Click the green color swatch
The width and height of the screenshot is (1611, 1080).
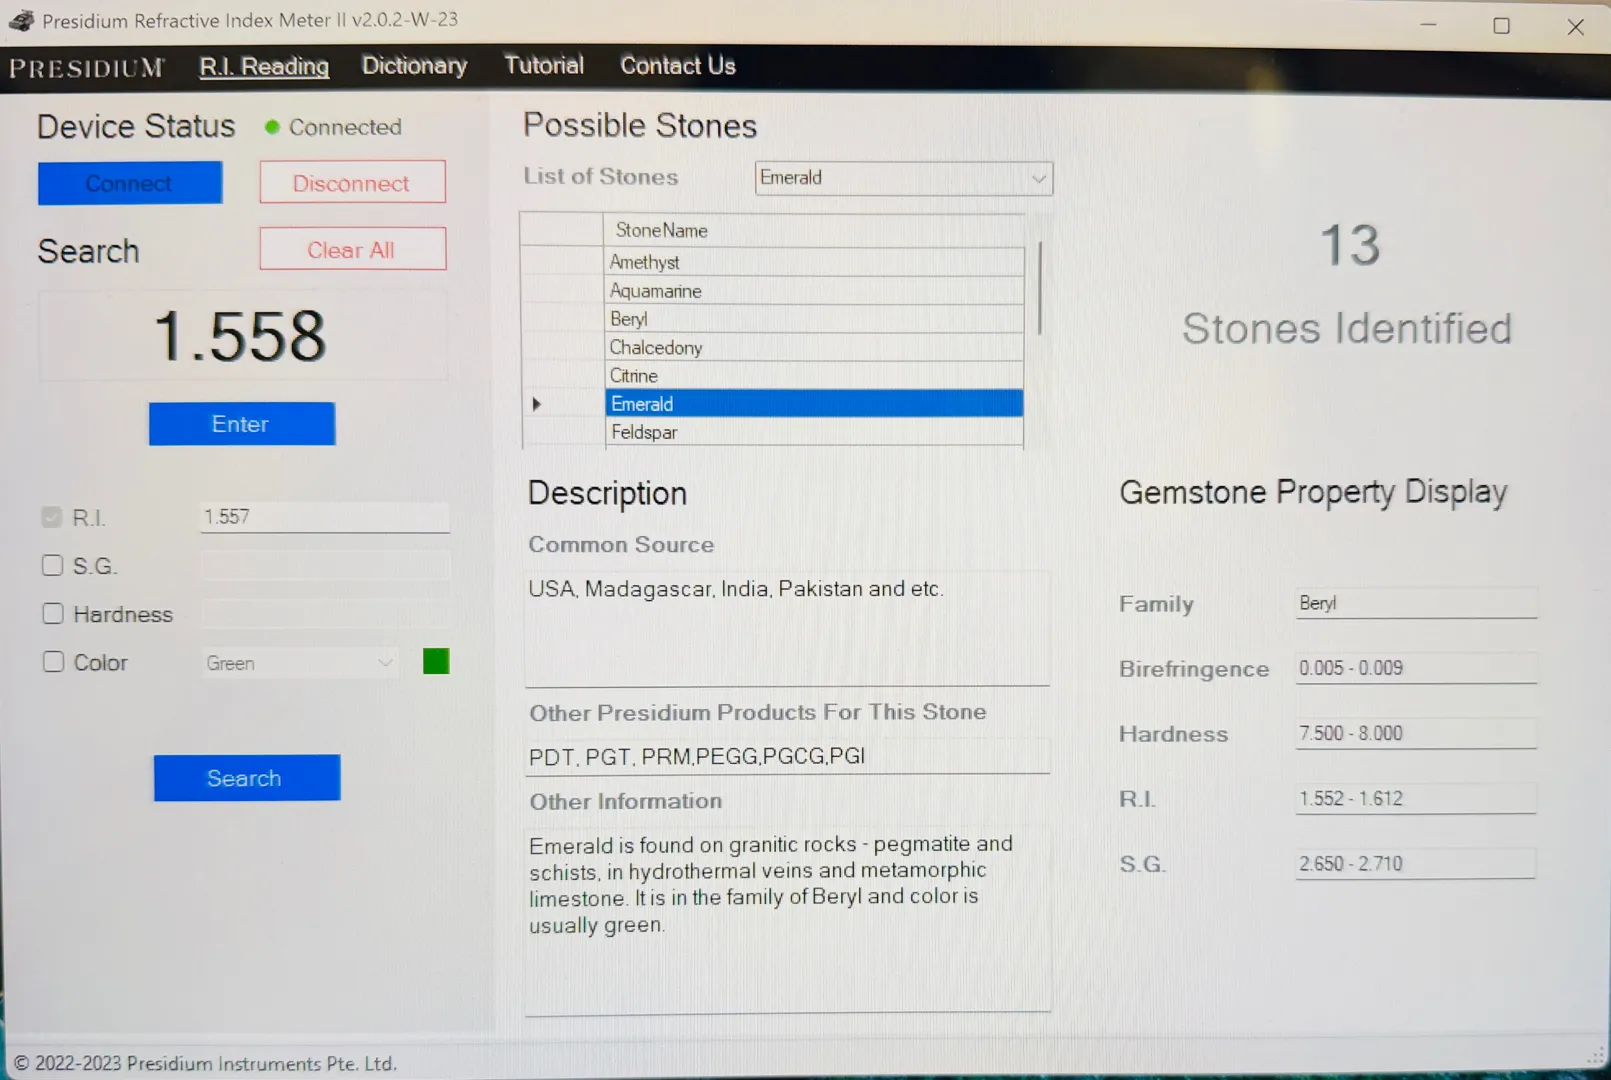pos(436,661)
